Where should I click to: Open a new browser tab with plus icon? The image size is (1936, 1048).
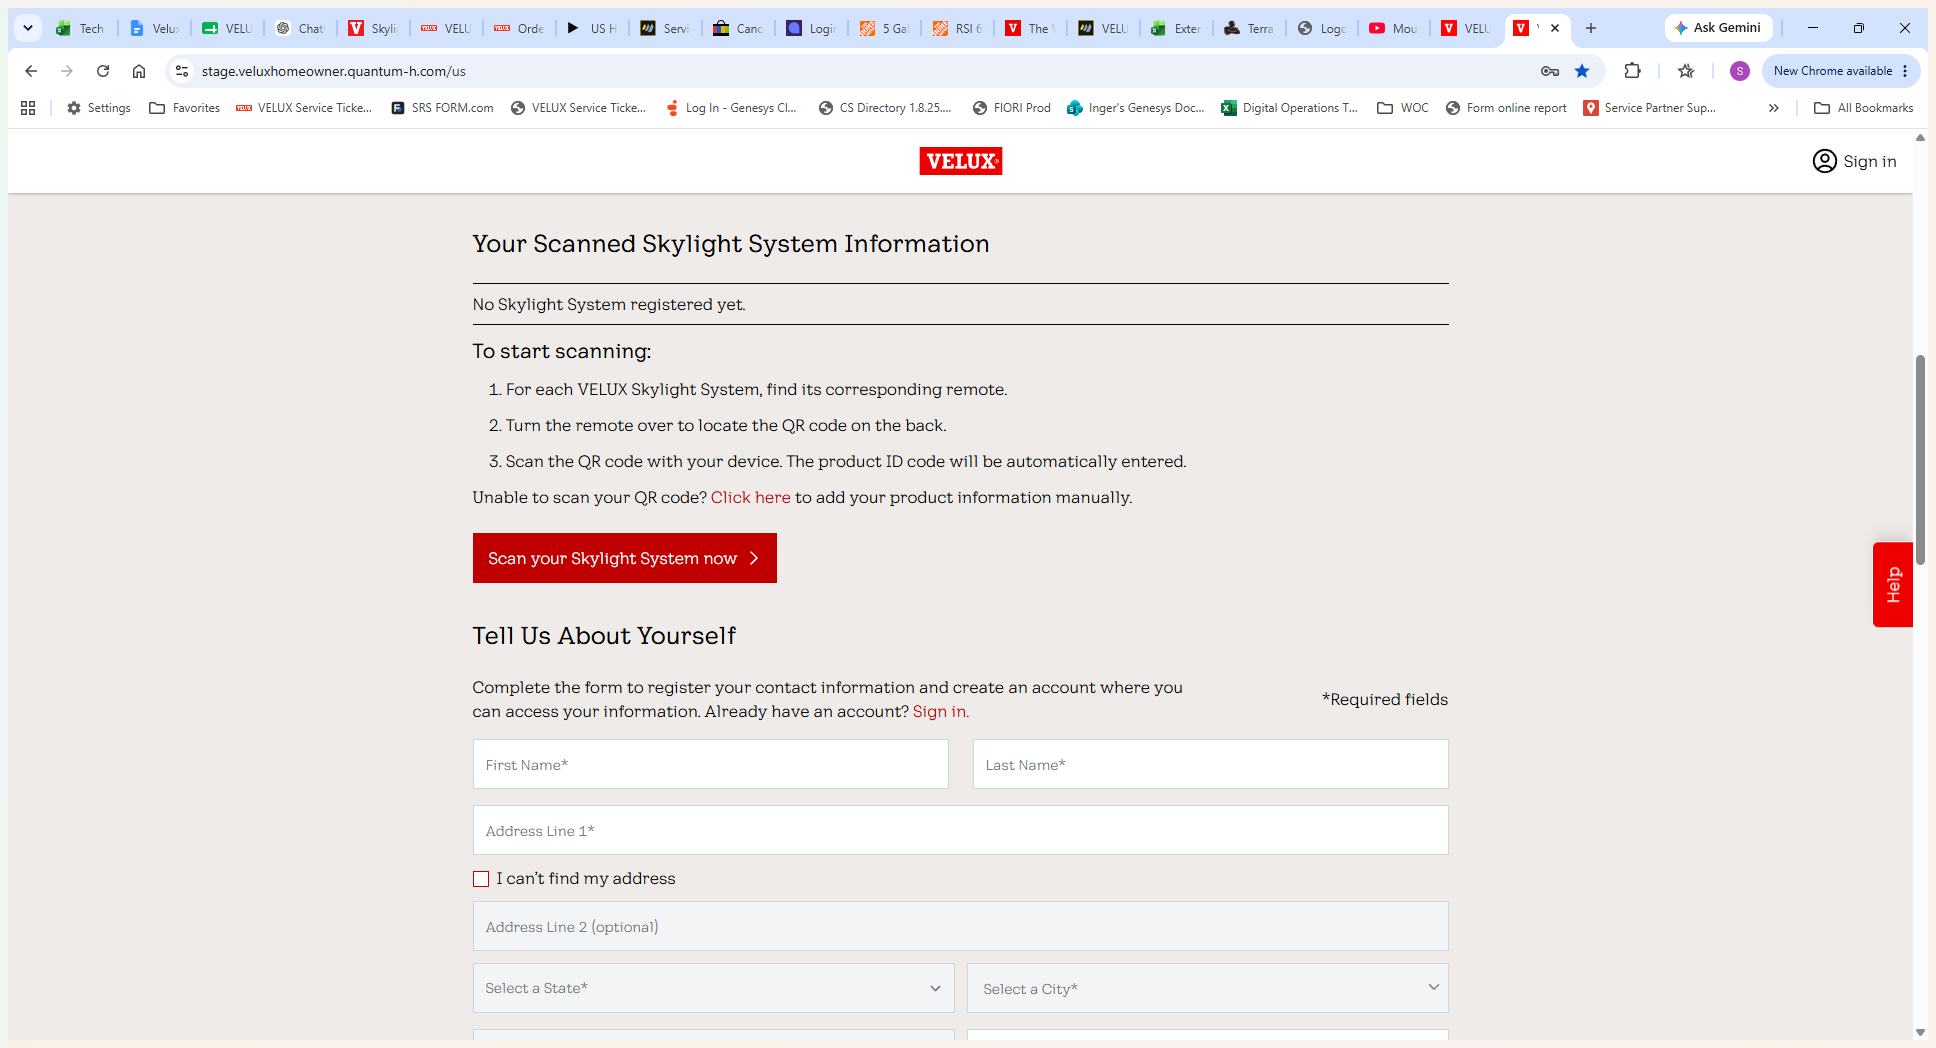pyautogui.click(x=1591, y=28)
